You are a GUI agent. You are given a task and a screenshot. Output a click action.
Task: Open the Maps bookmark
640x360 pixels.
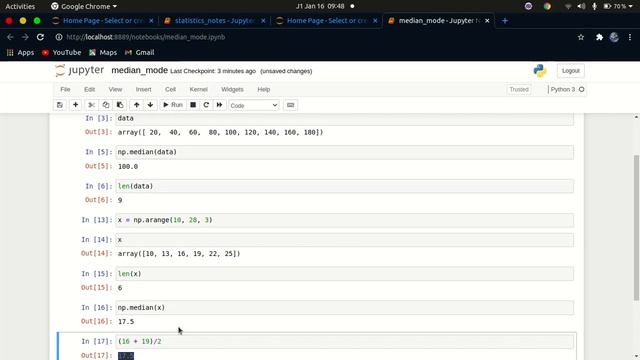click(x=103, y=53)
